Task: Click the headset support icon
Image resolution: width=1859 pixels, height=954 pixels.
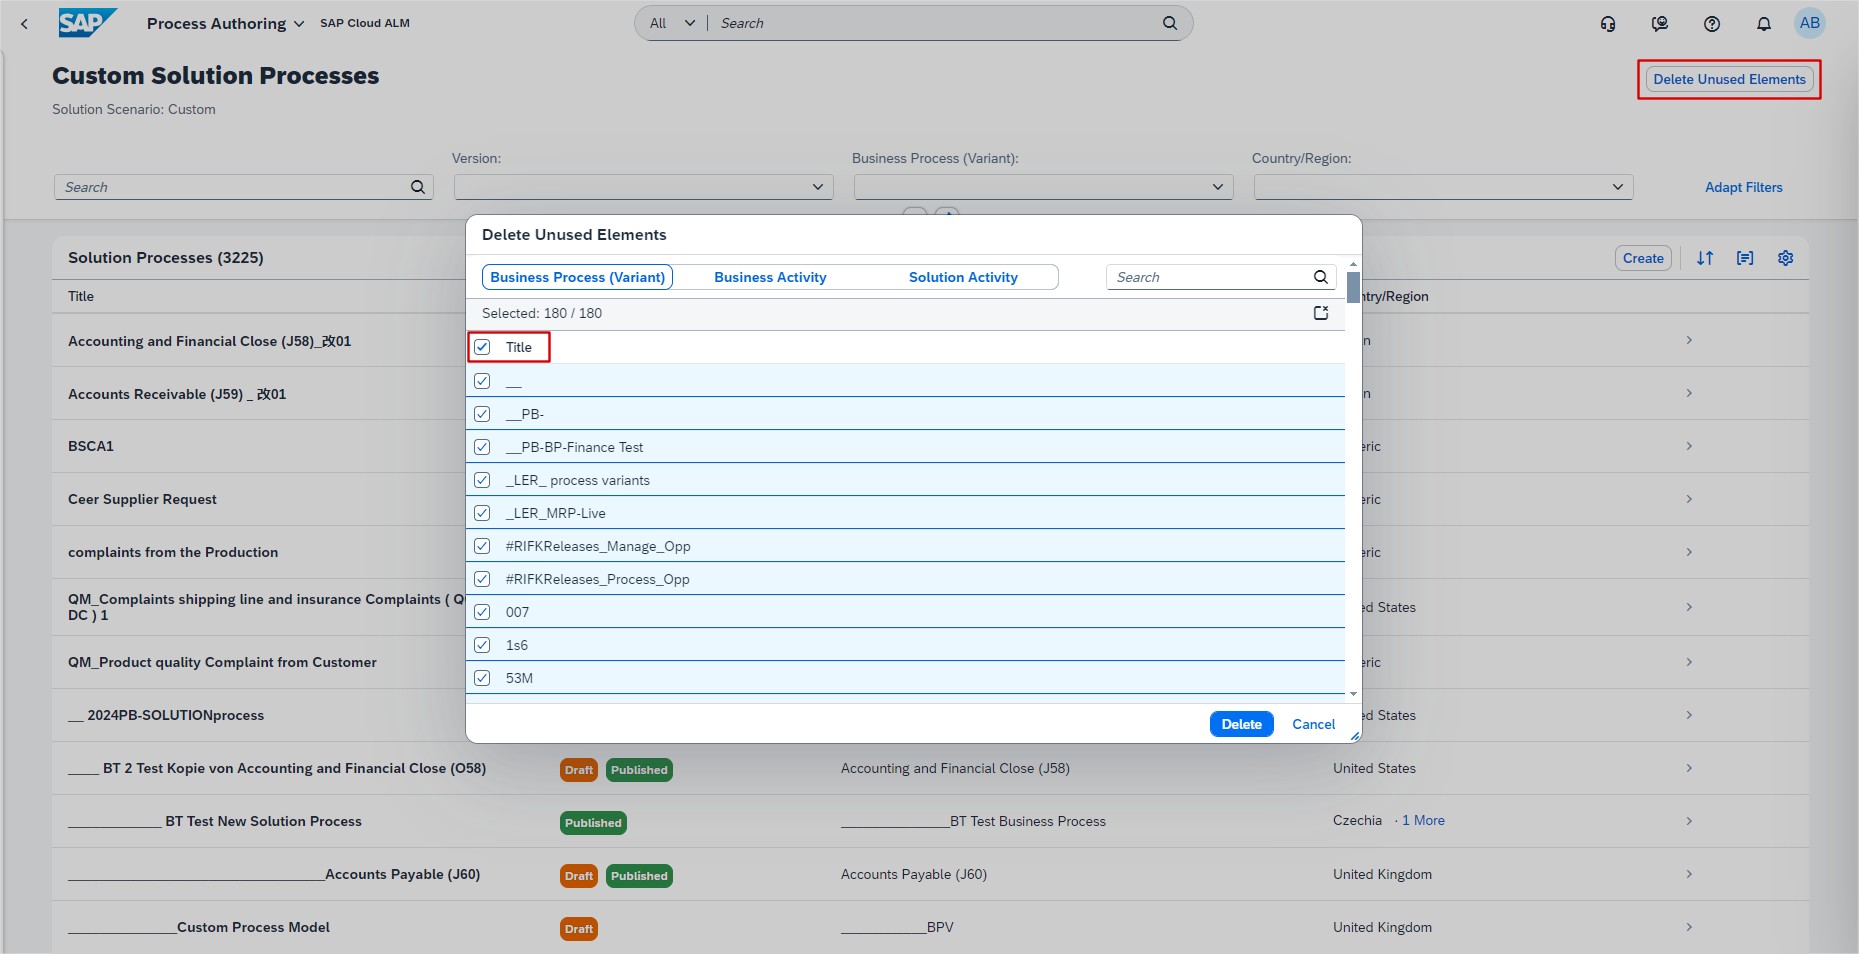Action: (1607, 24)
